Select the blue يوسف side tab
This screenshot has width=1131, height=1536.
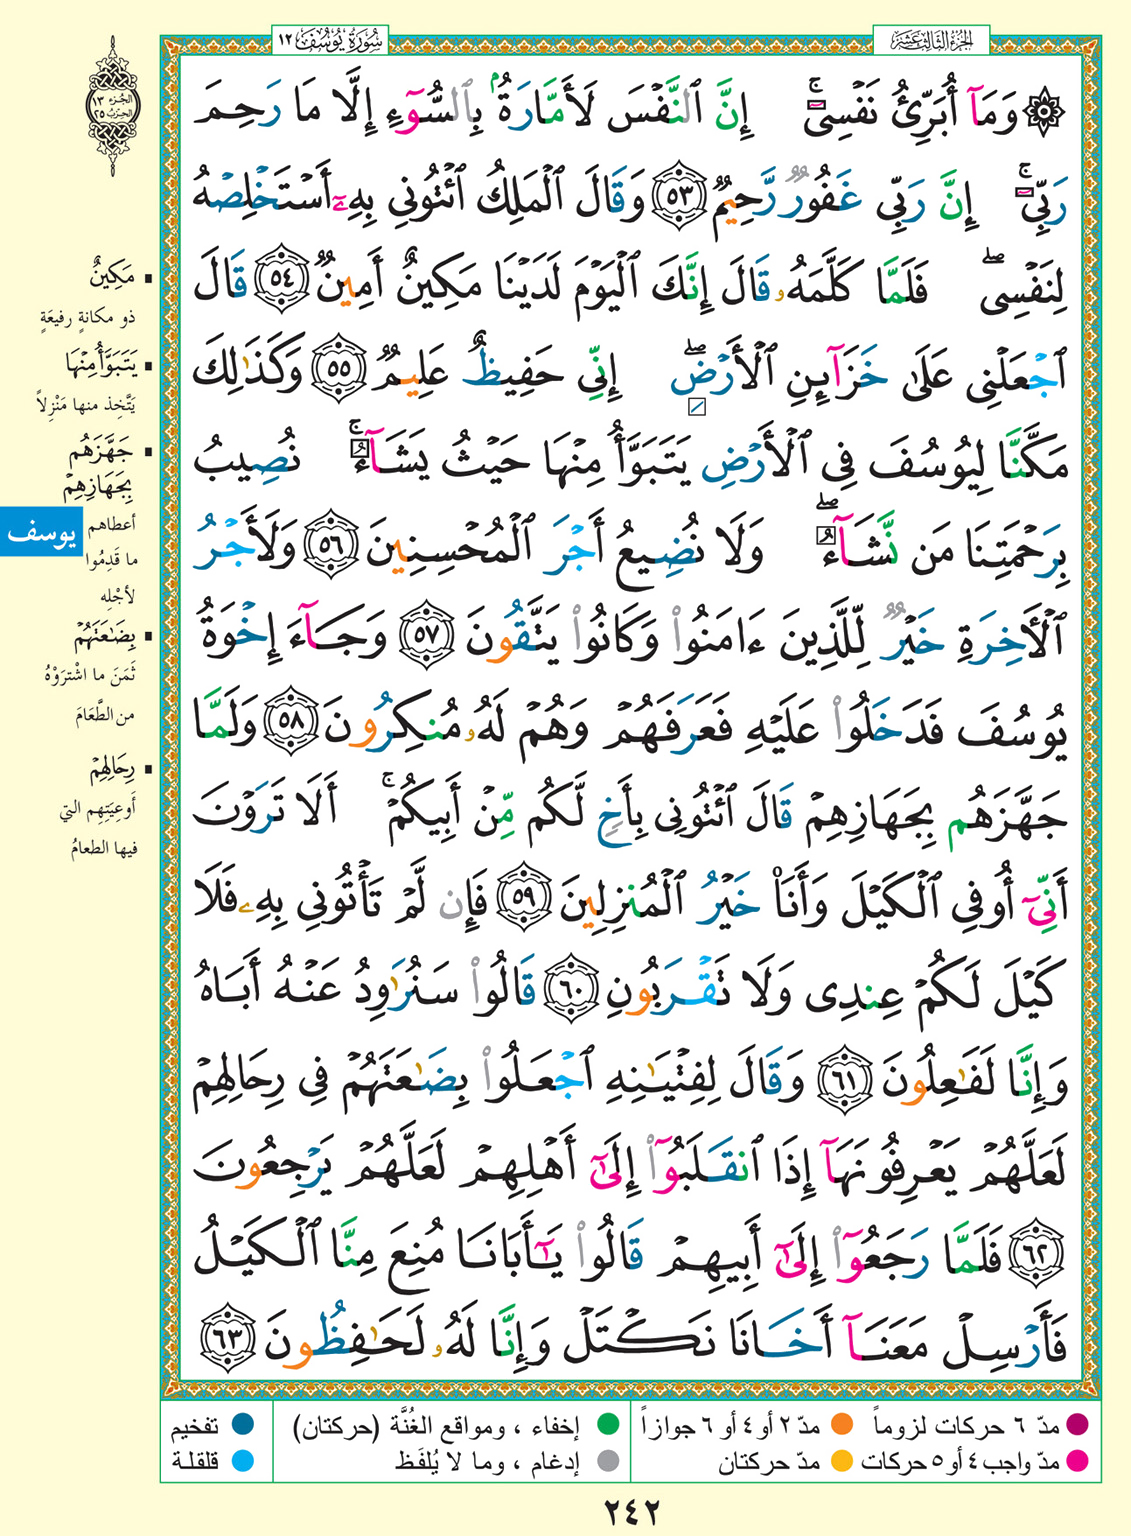point(41,532)
